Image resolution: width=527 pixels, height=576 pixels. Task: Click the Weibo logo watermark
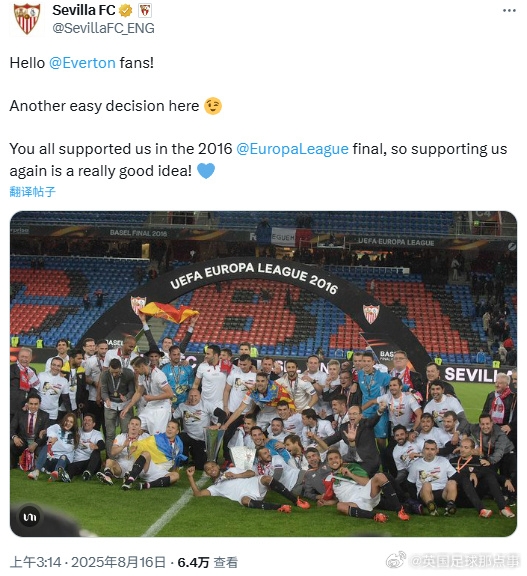[x=396, y=560]
